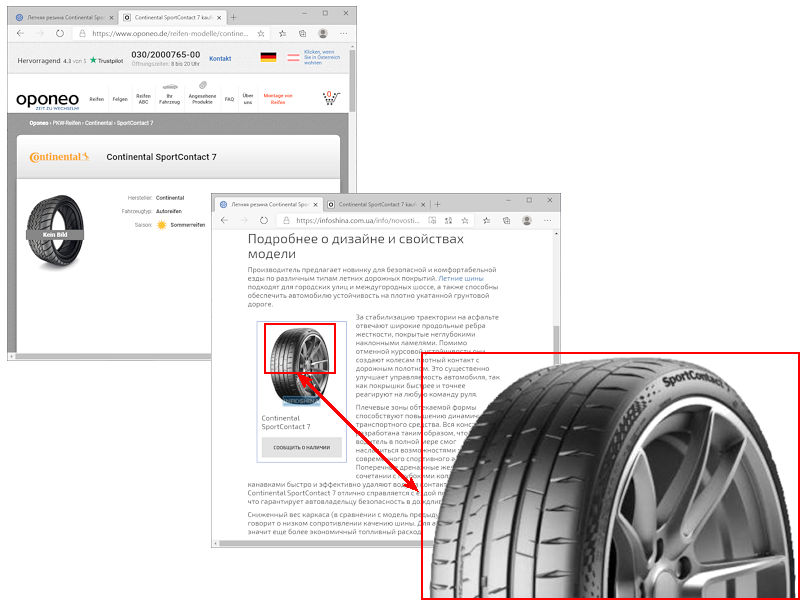This screenshot has width=800, height=600.
Task: Switch to Continental SportContact 7 tab in infoshina window
Action: click(x=376, y=205)
